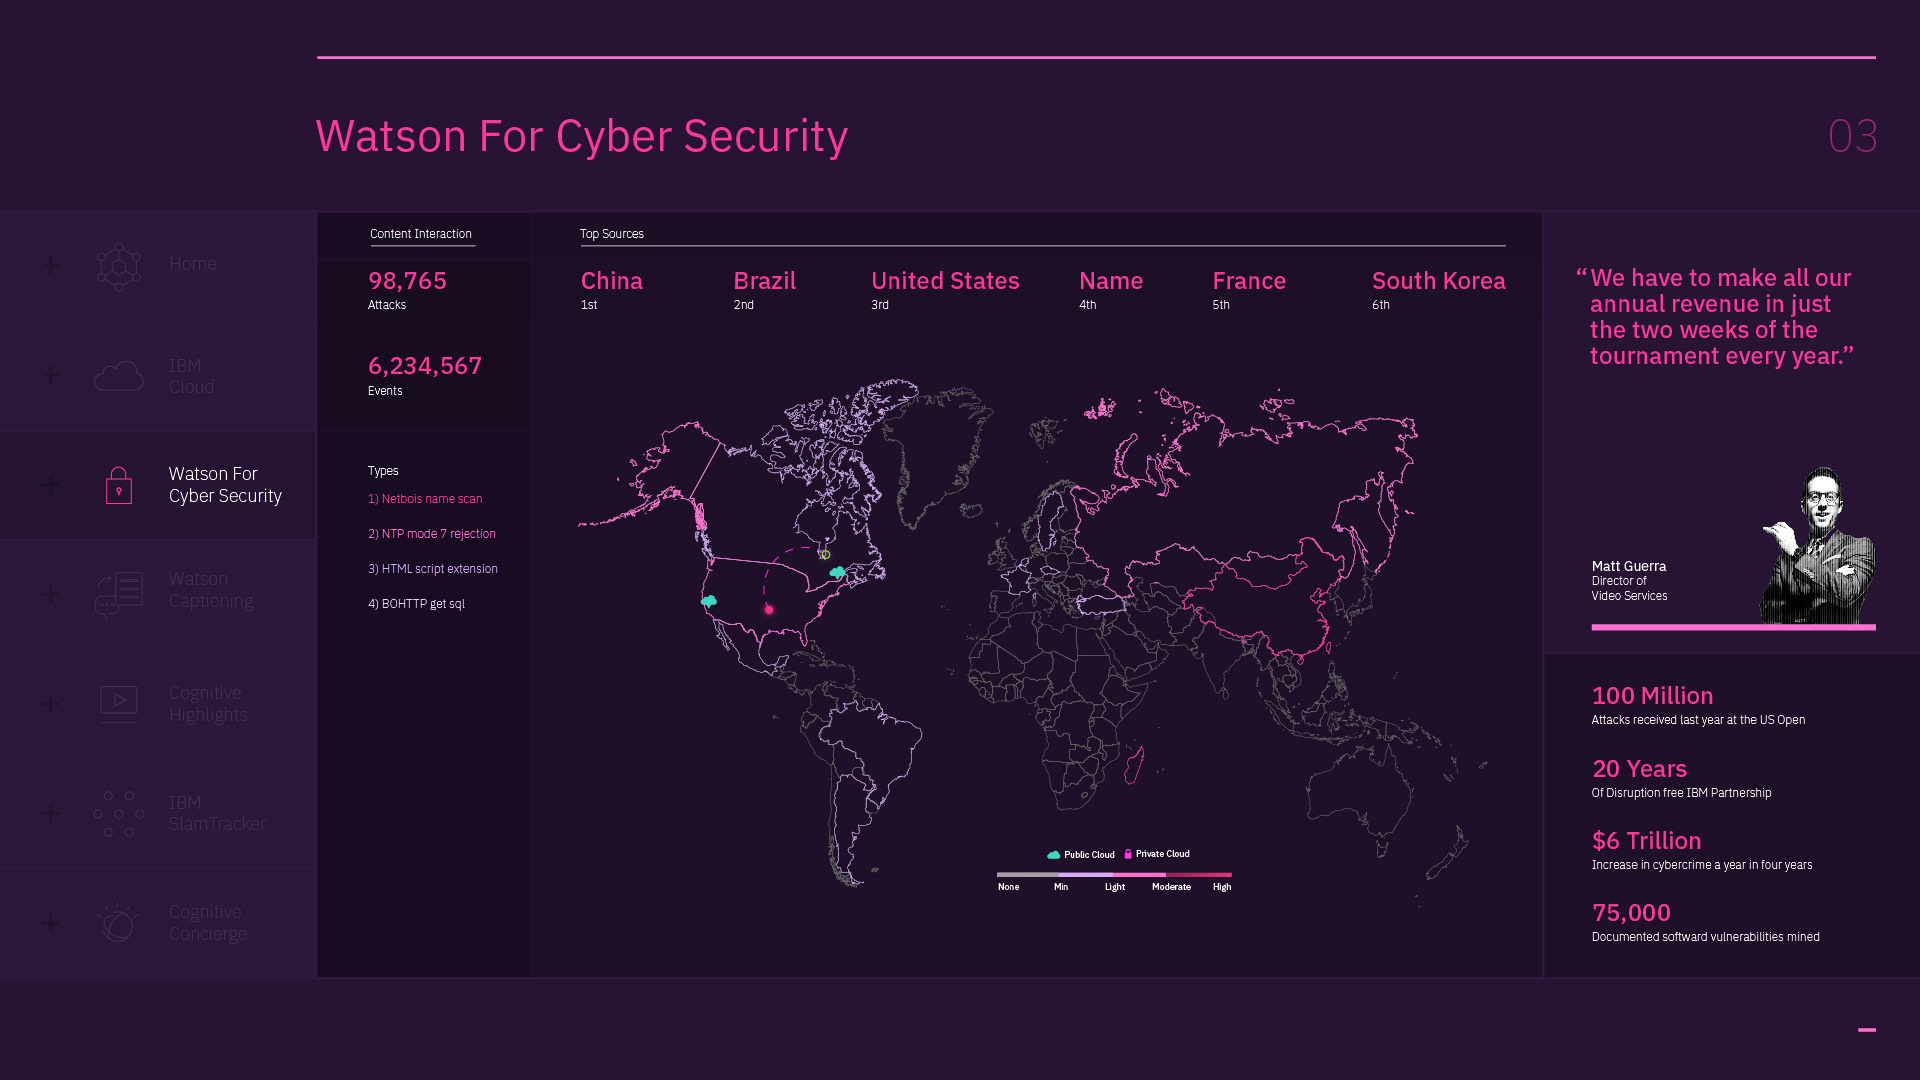Click Matt Guerra's portrait image
This screenshot has height=1080, width=1920.
coord(1817,546)
